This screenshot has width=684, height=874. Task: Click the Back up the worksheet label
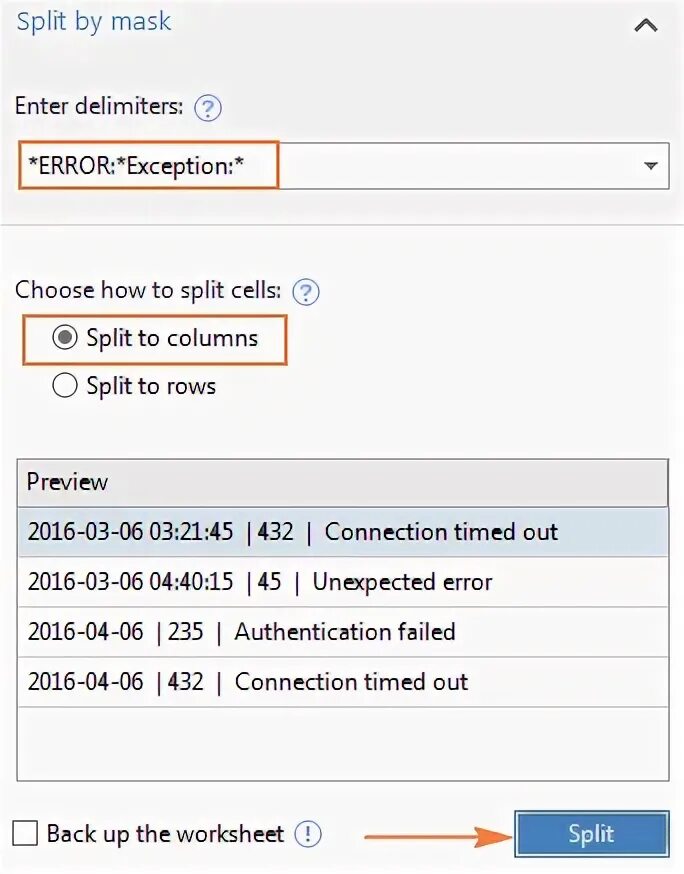[x=166, y=834]
